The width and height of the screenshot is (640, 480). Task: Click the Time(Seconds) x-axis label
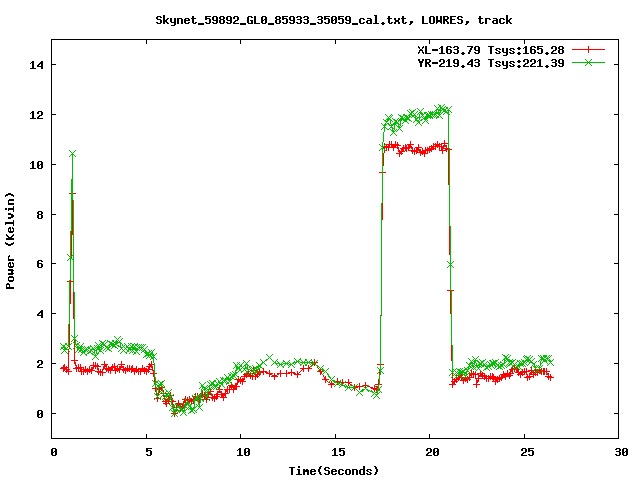(x=334, y=471)
